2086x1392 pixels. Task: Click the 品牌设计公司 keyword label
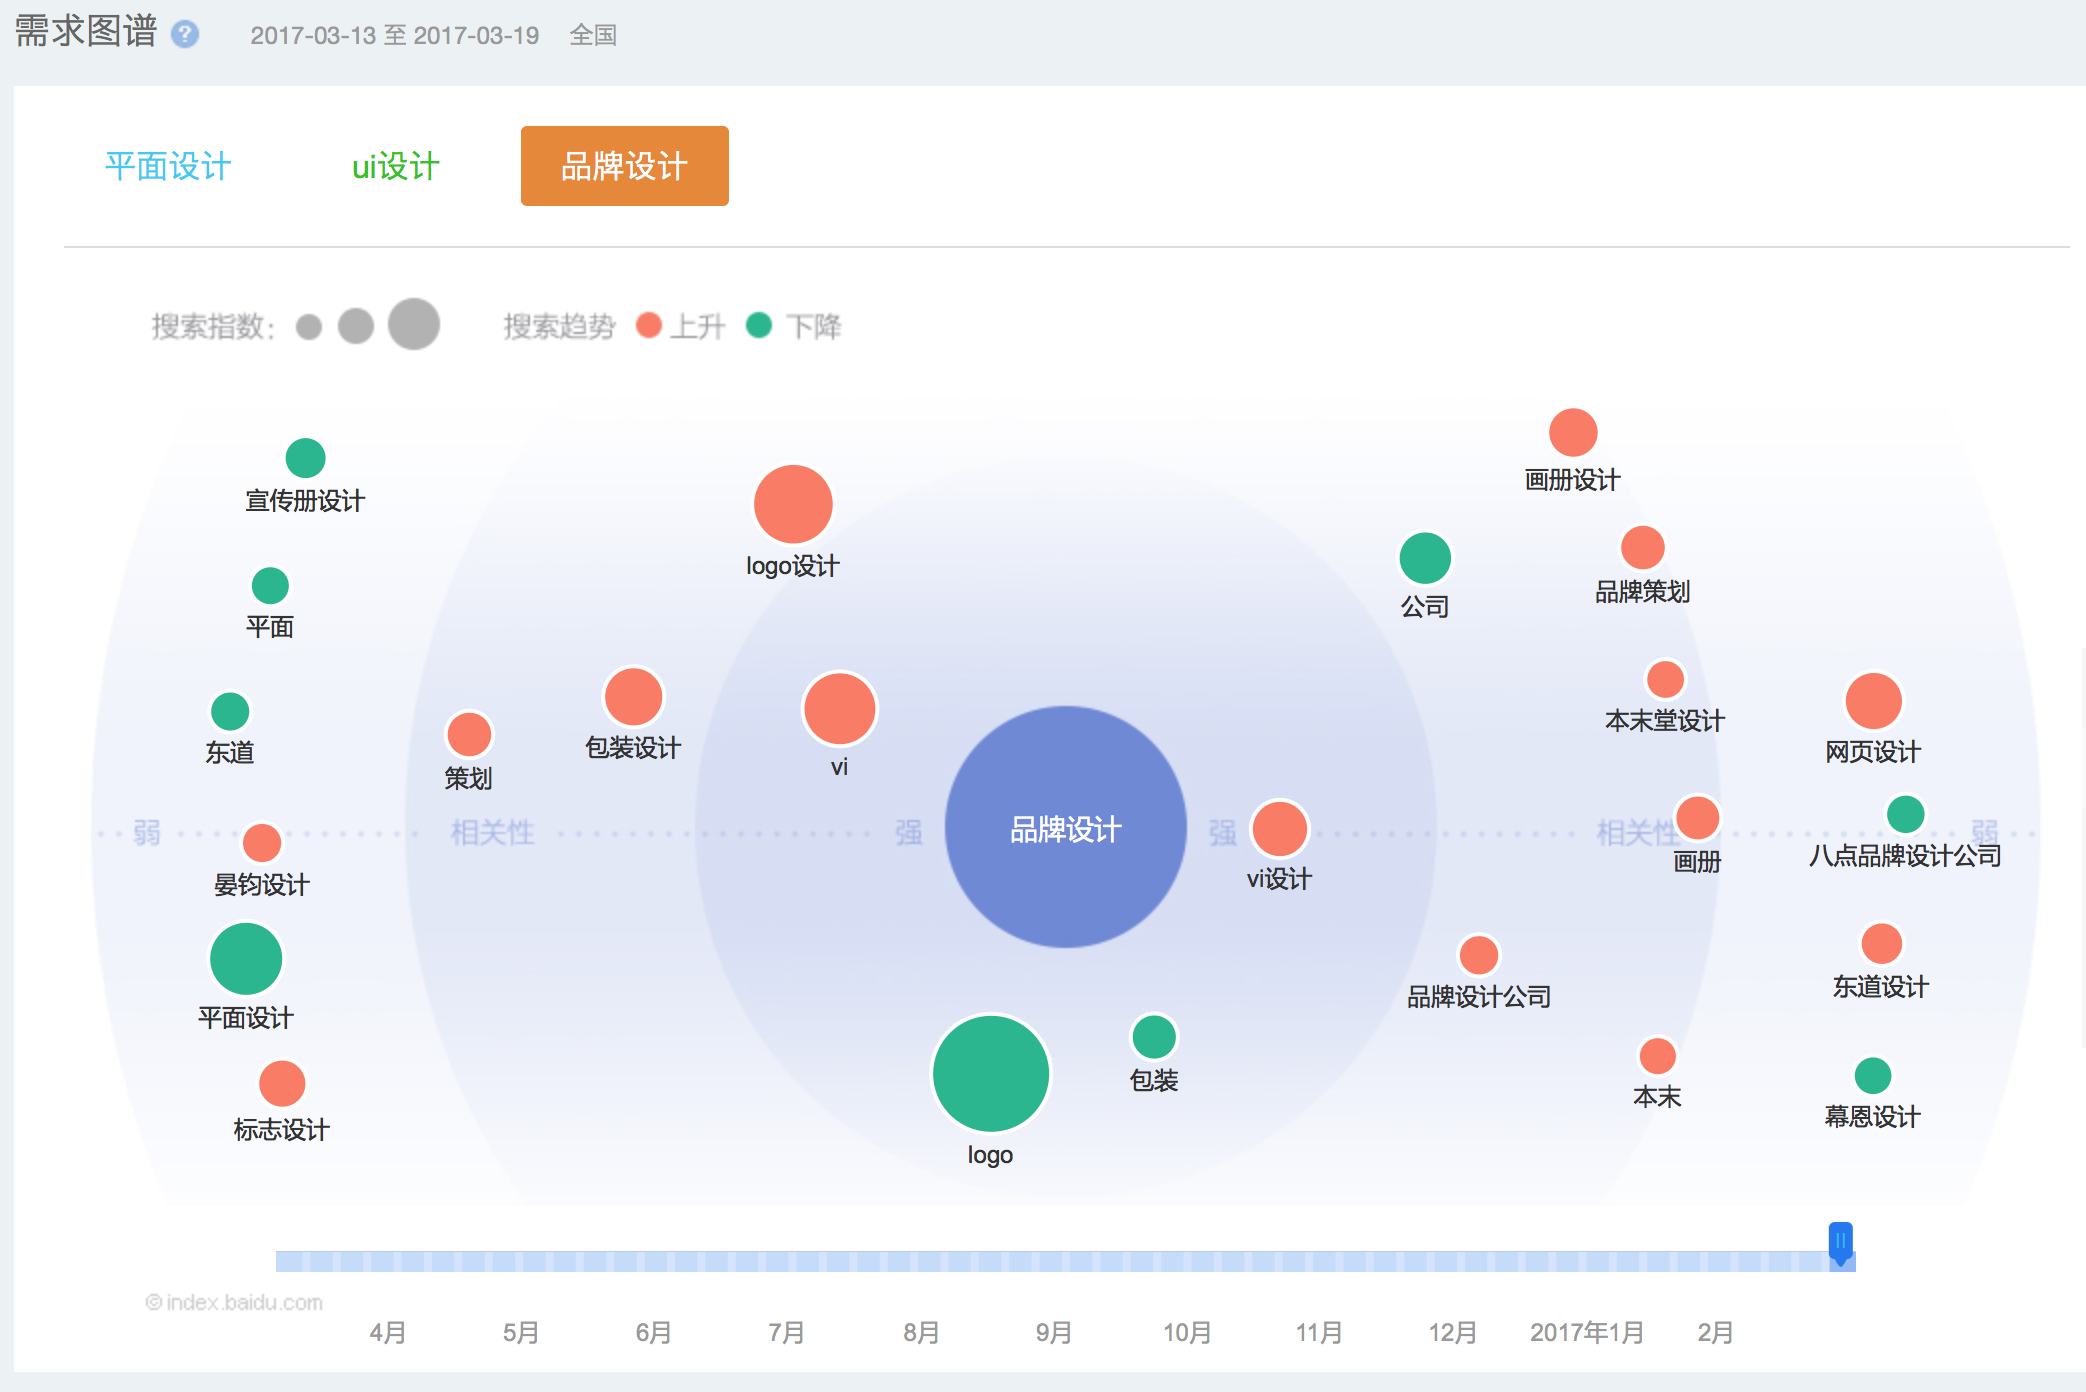point(1478,997)
